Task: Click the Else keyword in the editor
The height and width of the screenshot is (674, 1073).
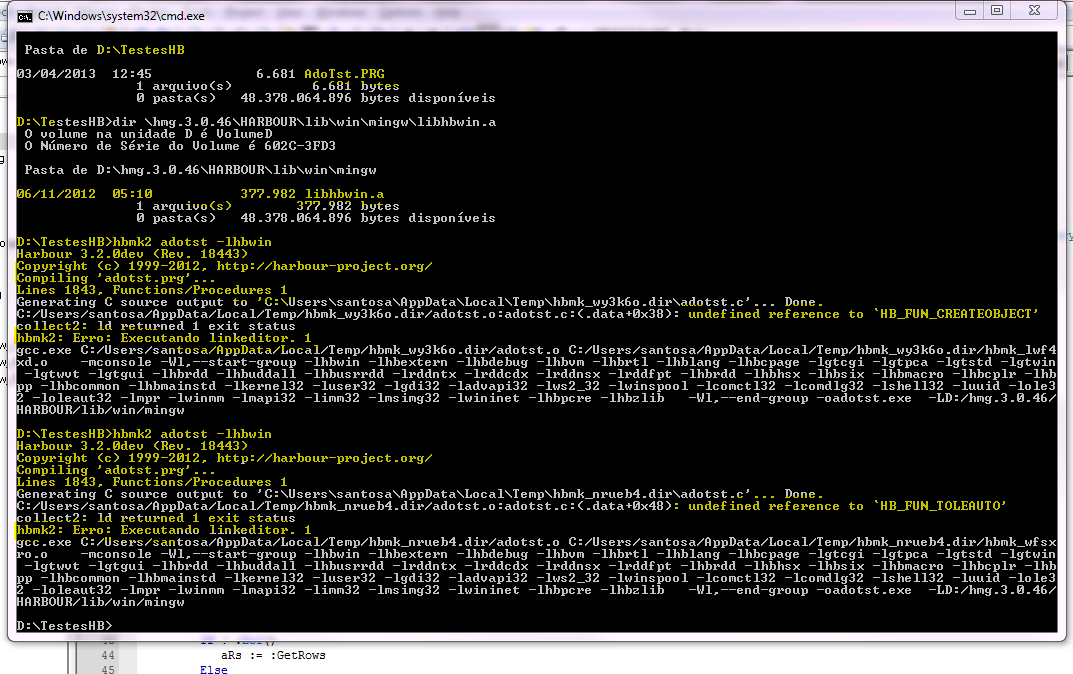Action: click(x=213, y=669)
